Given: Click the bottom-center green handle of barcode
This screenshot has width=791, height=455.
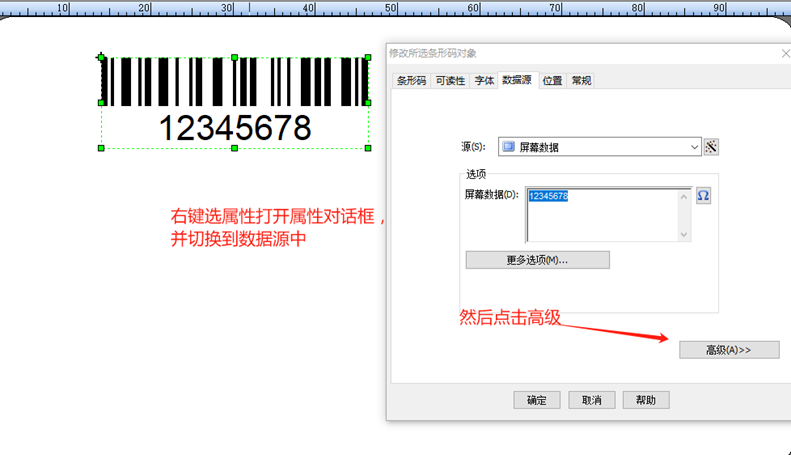Looking at the screenshot, I should click(x=235, y=148).
